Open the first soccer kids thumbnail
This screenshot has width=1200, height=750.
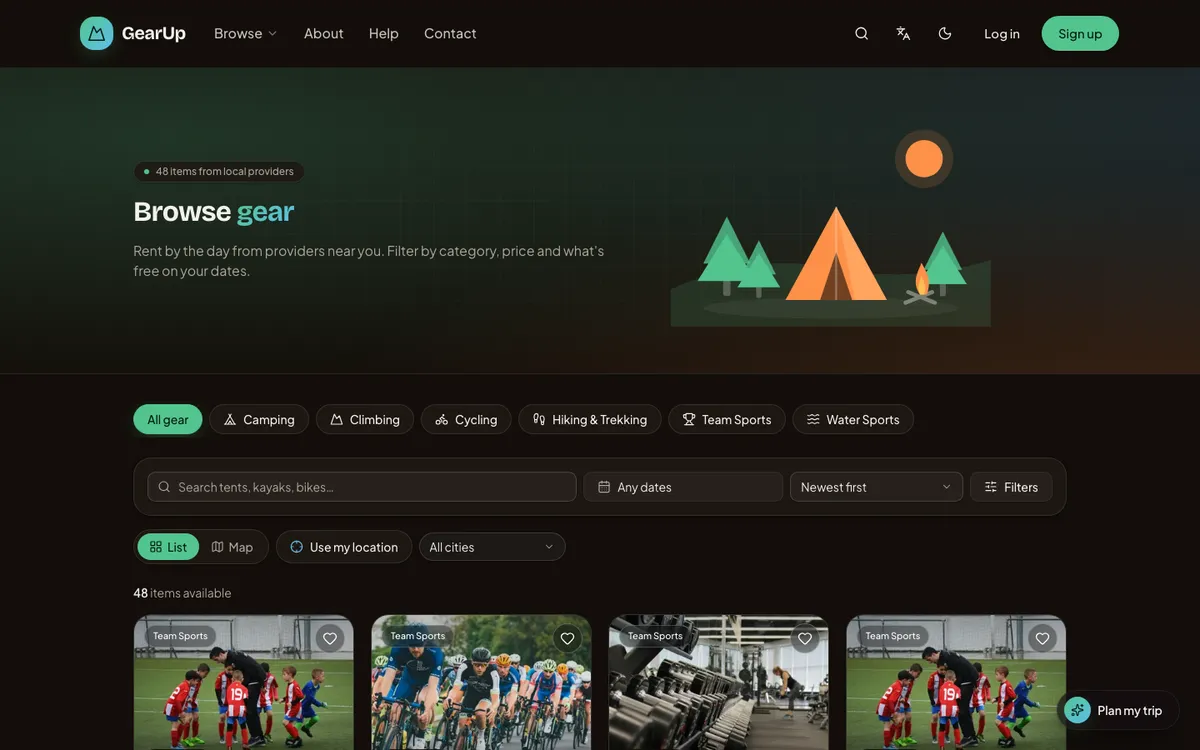point(244,682)
